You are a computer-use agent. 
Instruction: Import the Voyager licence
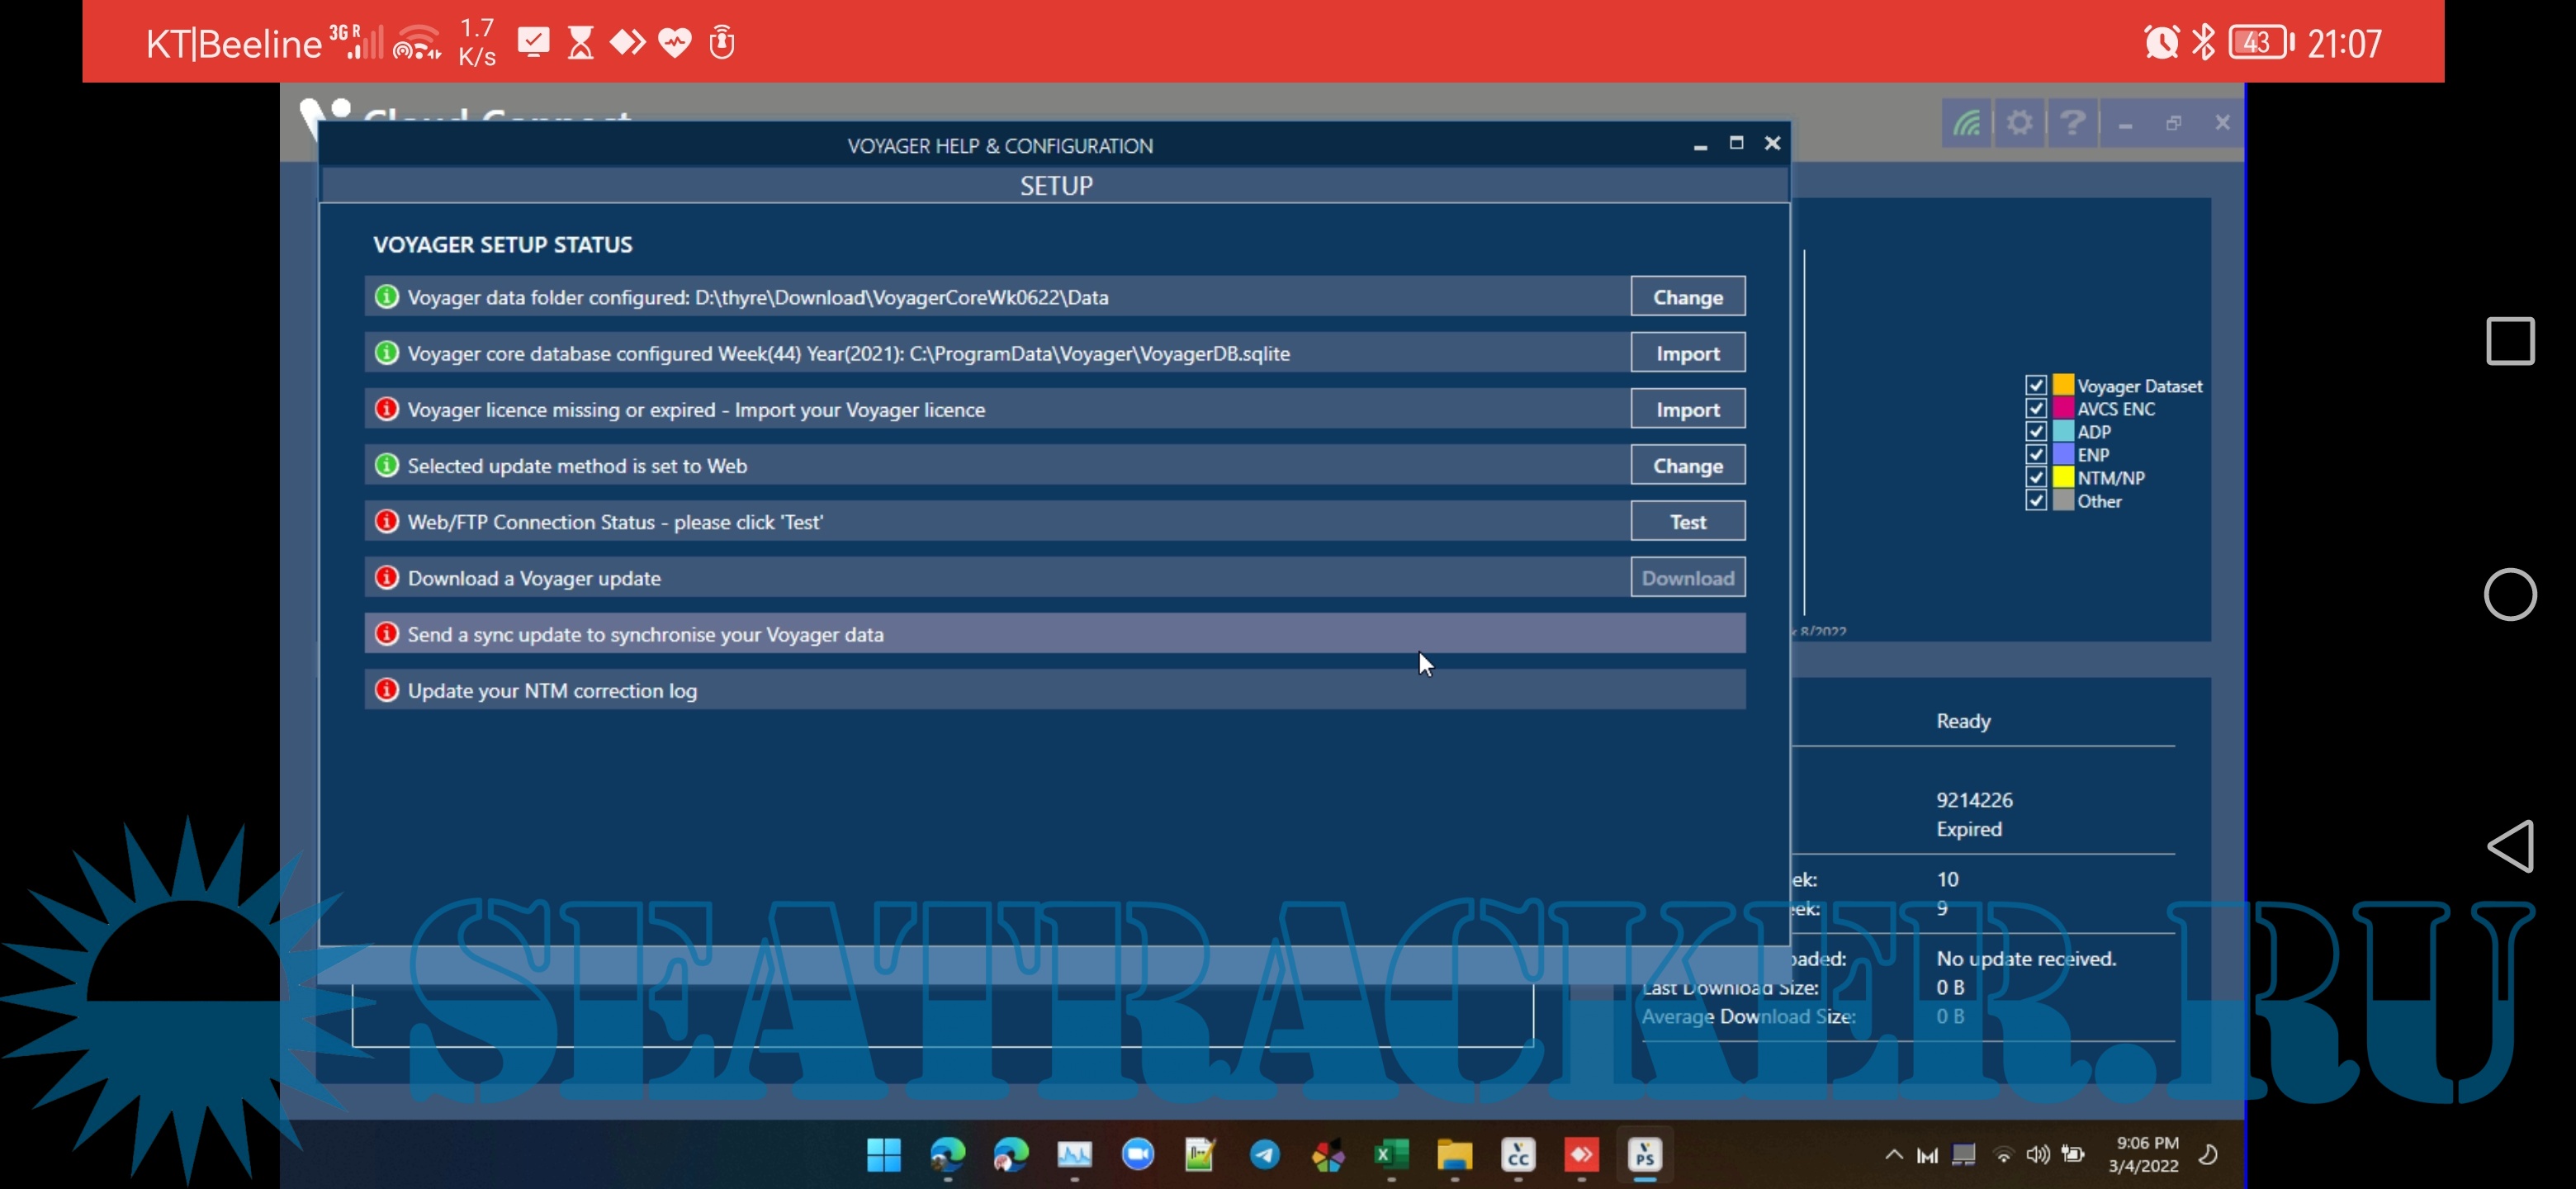(1687, 409)
